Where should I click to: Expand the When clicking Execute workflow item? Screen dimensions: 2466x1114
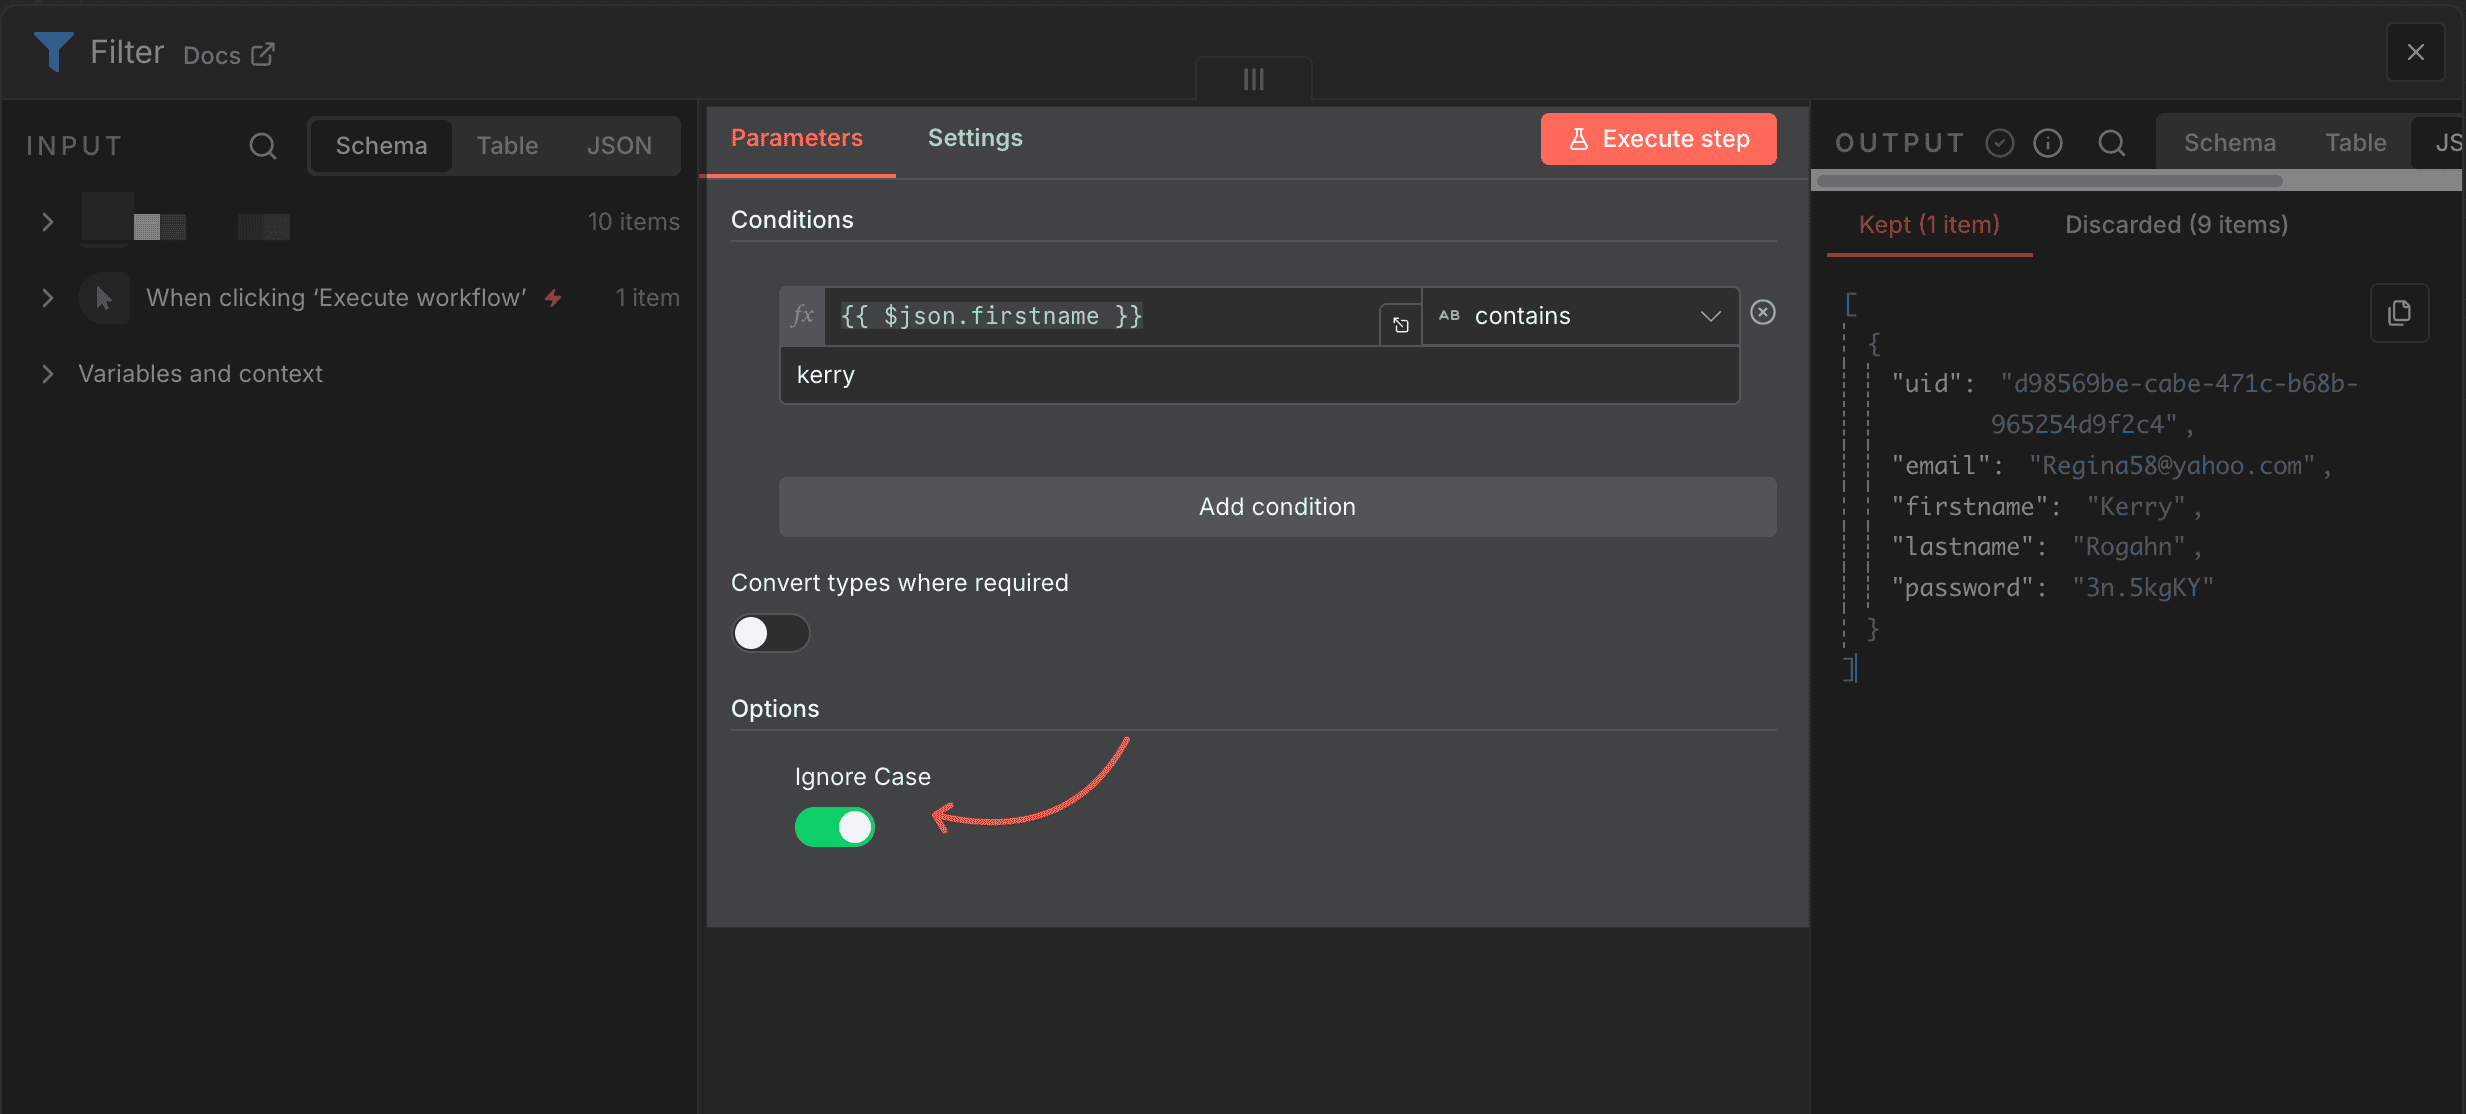47,297
